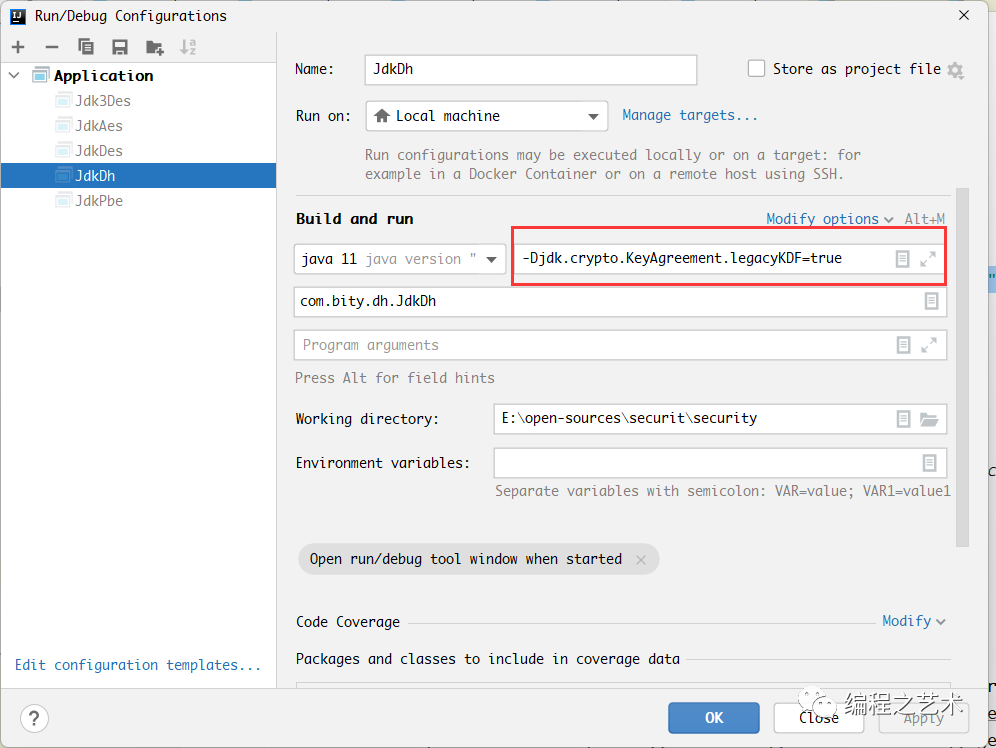Viewport: 996px width, 748px height.
Task: Open the Code Coverage Modify dropdown
Action: [913, 621]
